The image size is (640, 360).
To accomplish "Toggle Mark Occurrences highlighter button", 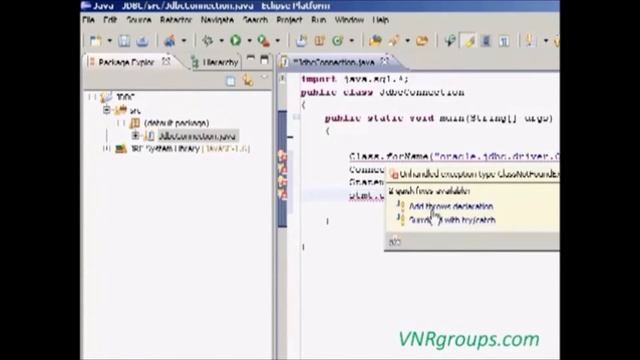I will 469,41.
